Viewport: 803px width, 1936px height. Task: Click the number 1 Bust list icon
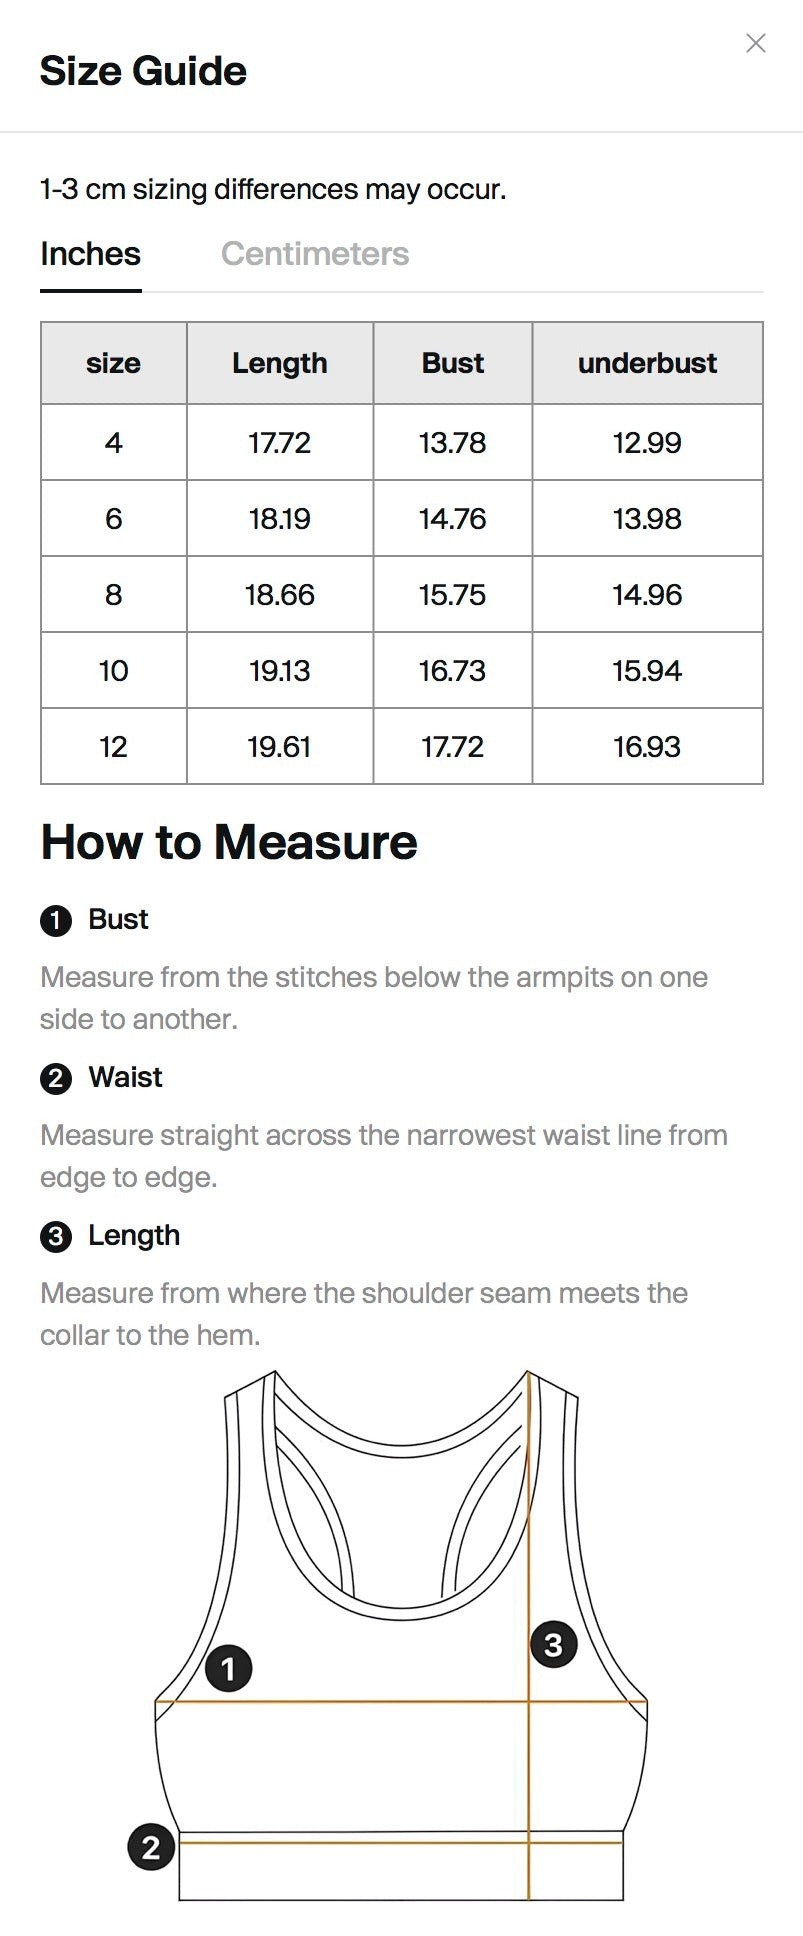(x=56, y=920)
